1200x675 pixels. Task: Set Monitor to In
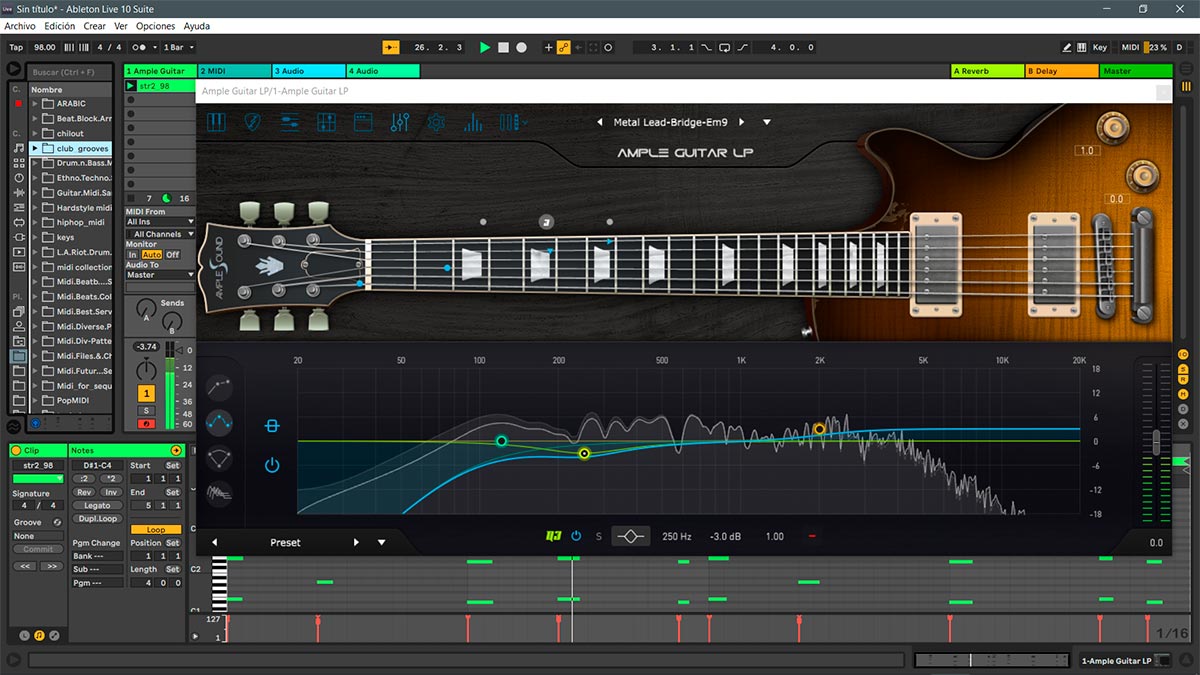[x=132, y=255]
